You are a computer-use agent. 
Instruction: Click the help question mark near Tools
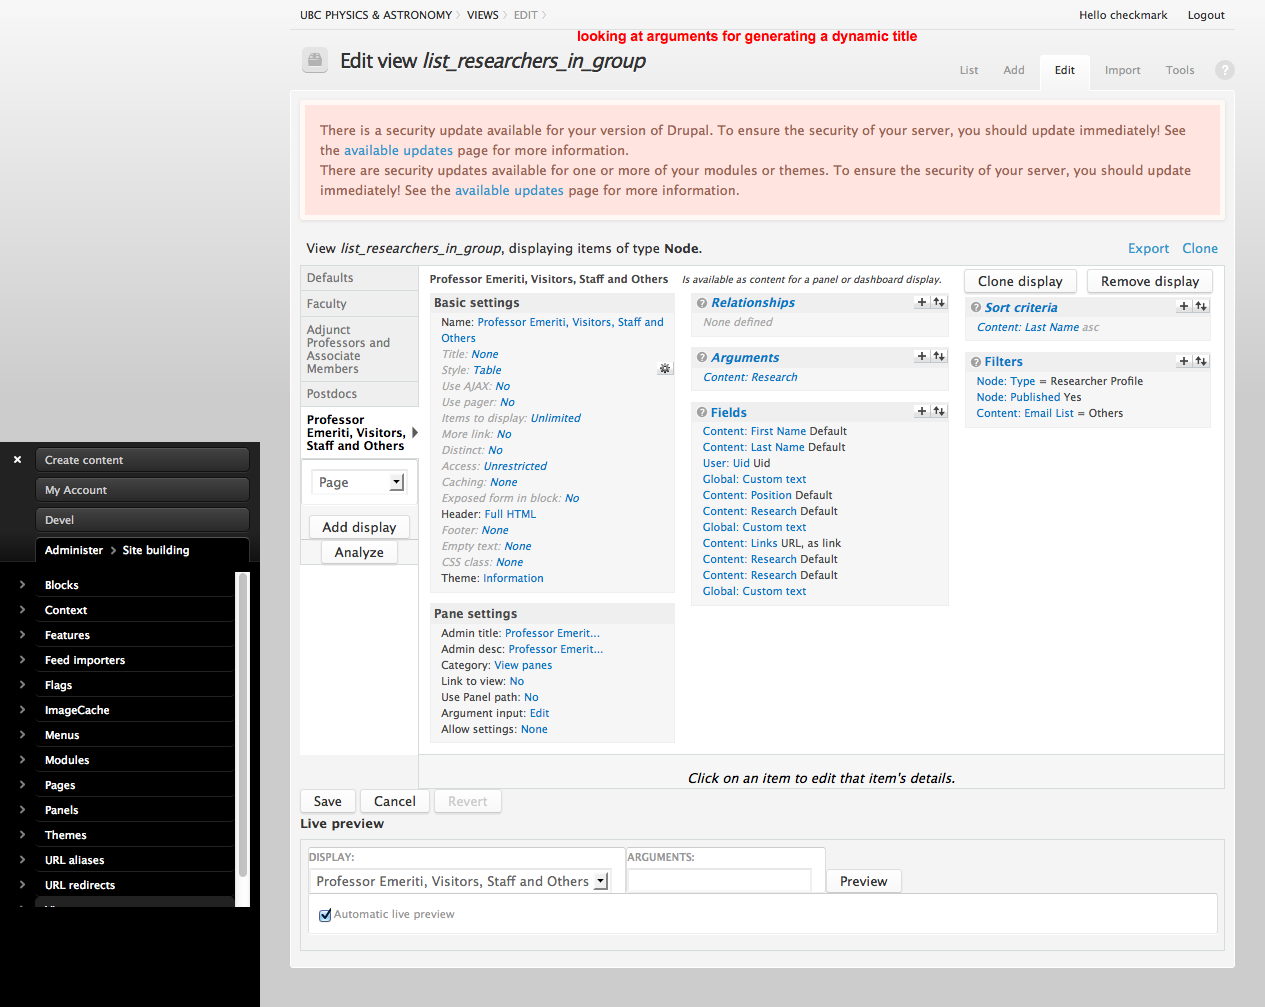[1224, 70]
